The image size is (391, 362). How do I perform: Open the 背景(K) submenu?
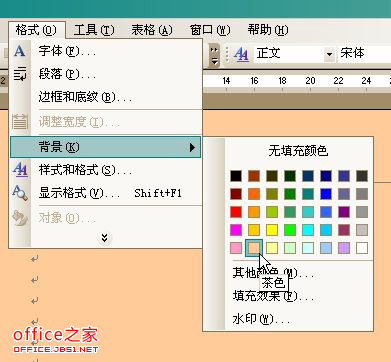106,147
